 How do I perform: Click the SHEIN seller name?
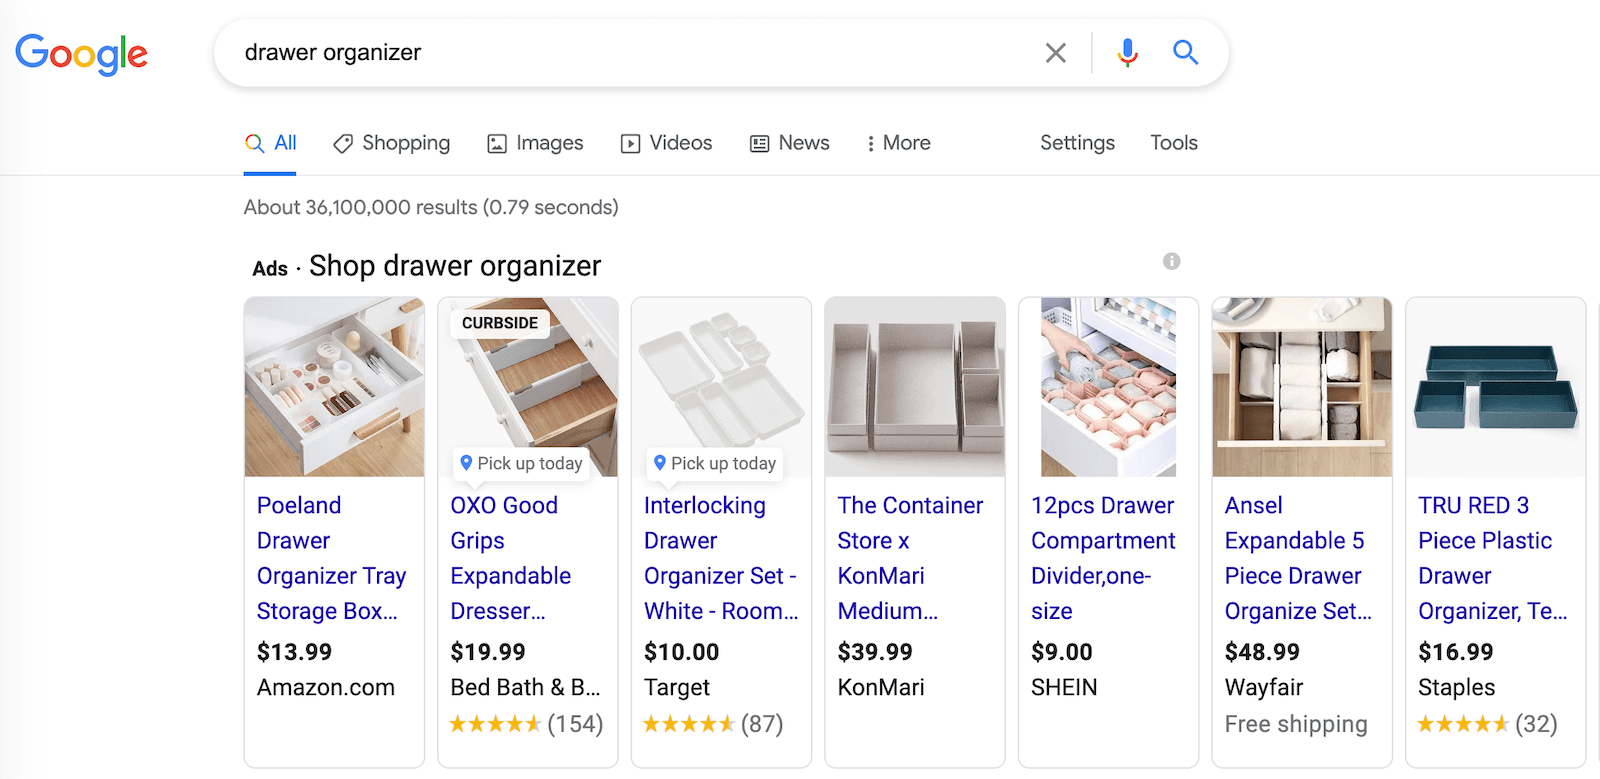[1064, 687]
